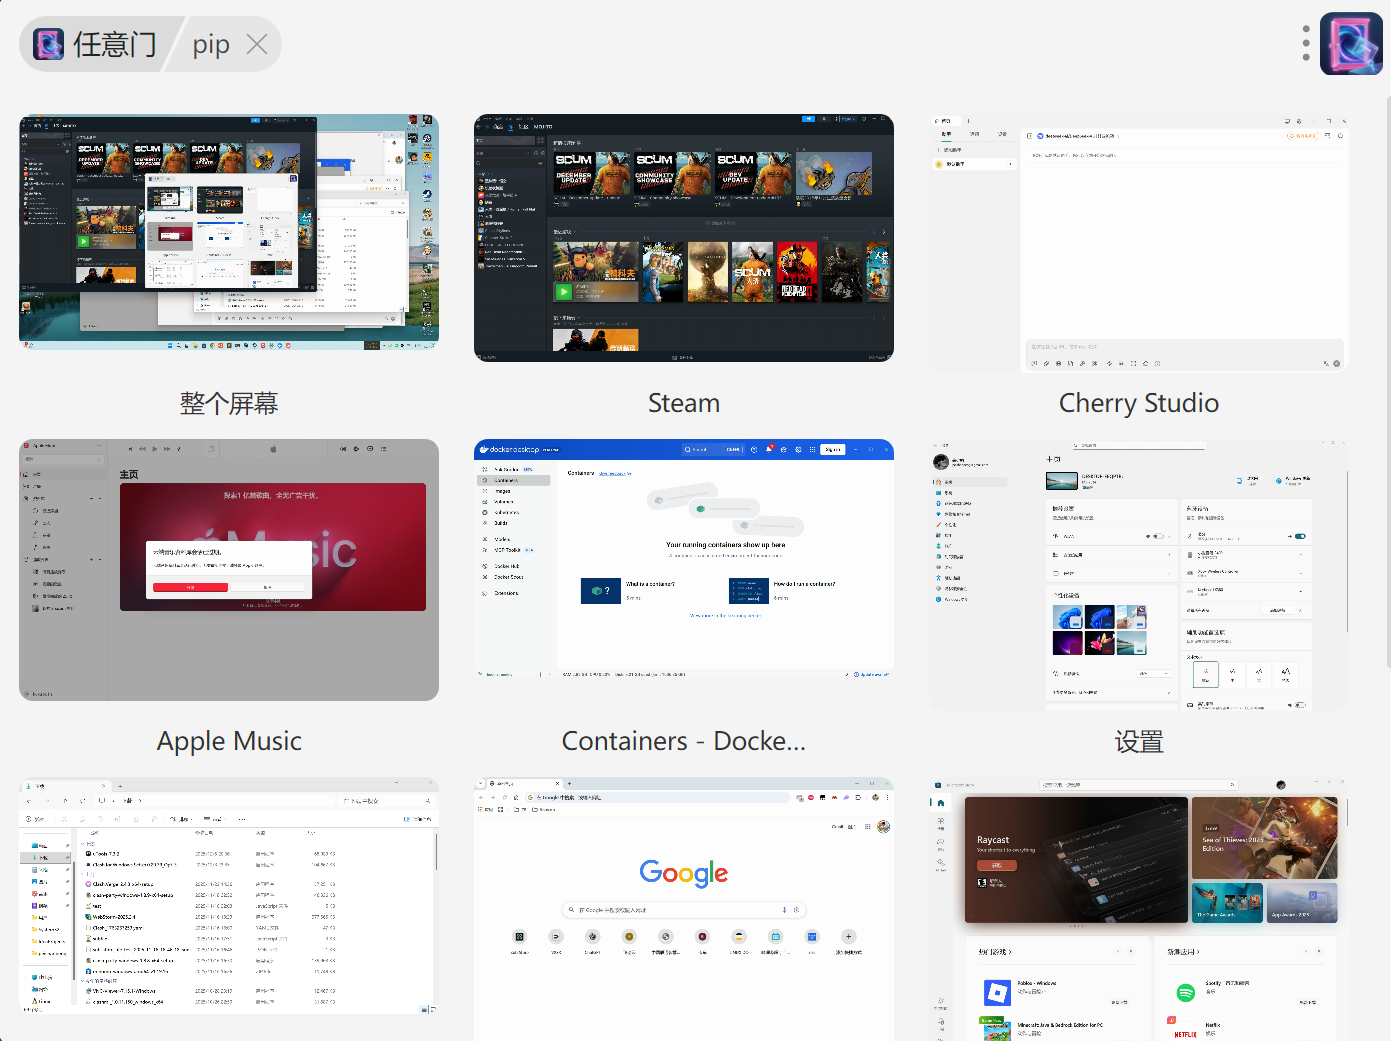
Task: Clear the pip command with the X icon
Action: click(257, 44)
